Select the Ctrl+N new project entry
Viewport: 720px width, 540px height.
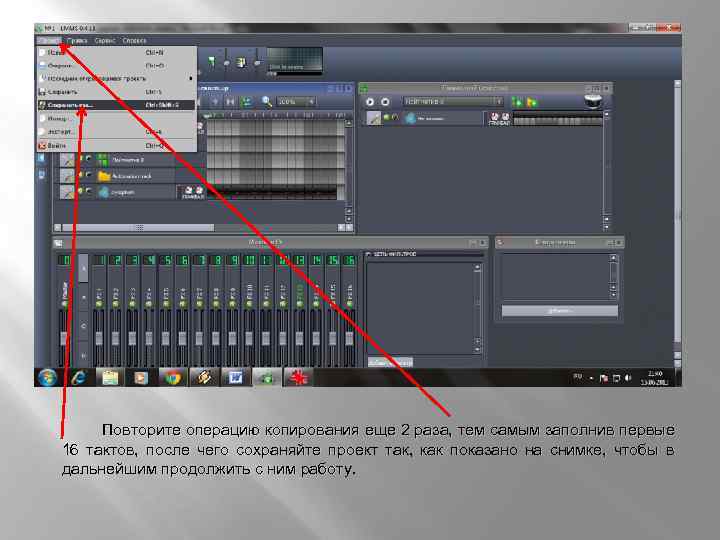[117, 53]
